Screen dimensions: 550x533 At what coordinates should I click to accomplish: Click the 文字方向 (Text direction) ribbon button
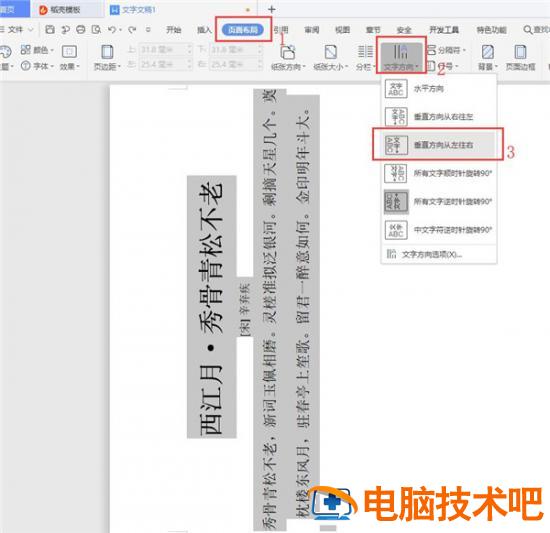401,57
